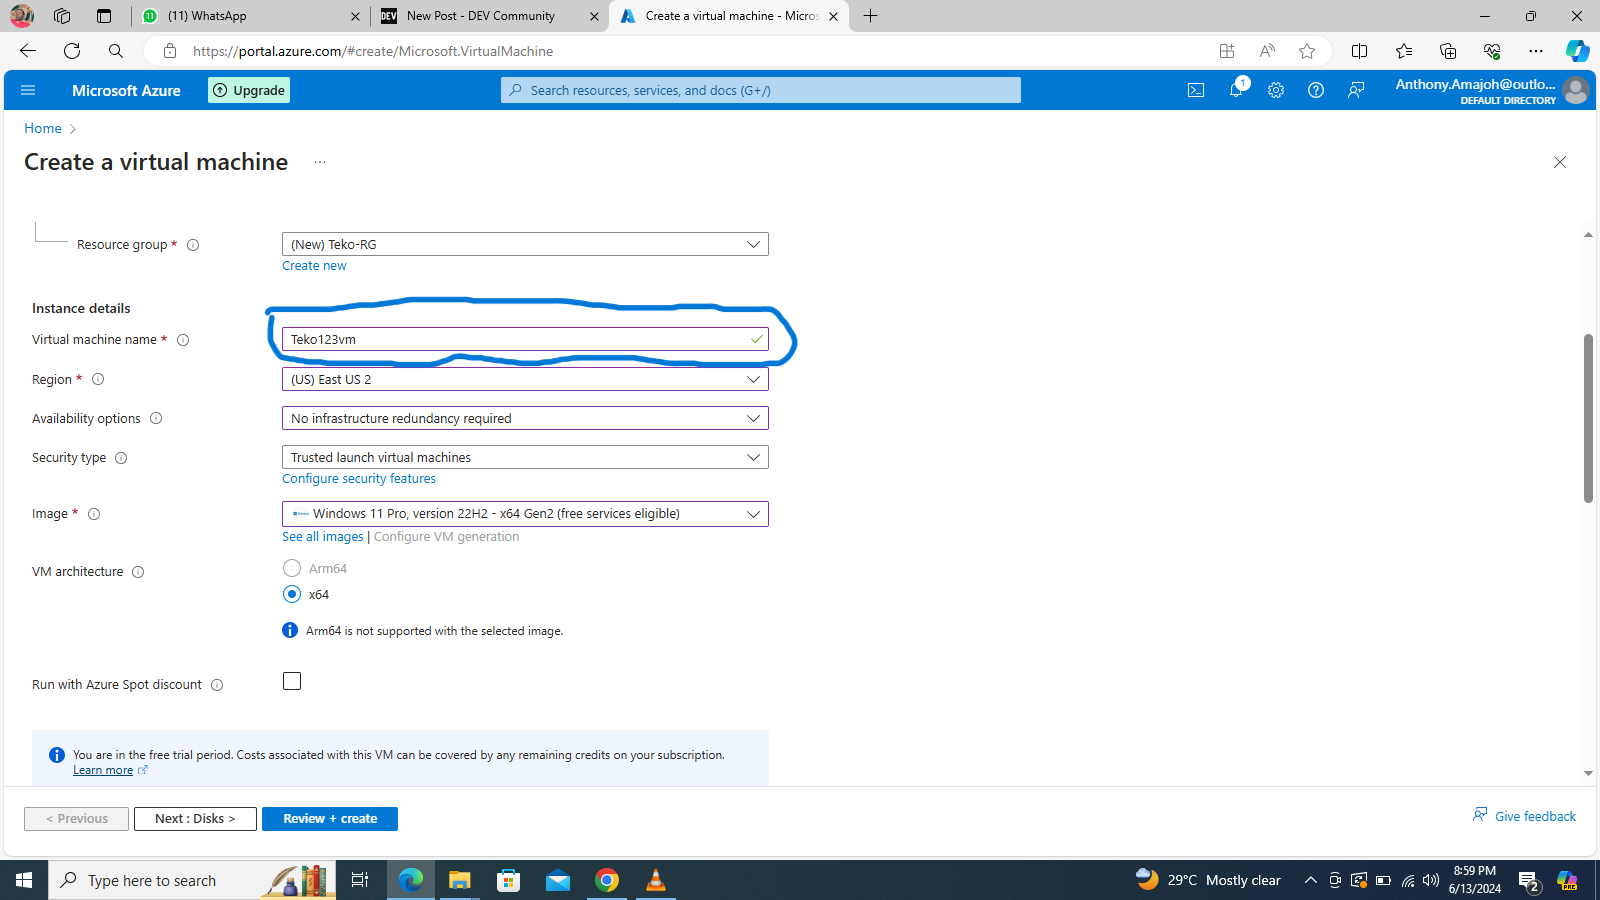Click Next : Disks button
Screen dimensions: 1600x900
coord(195,819)
